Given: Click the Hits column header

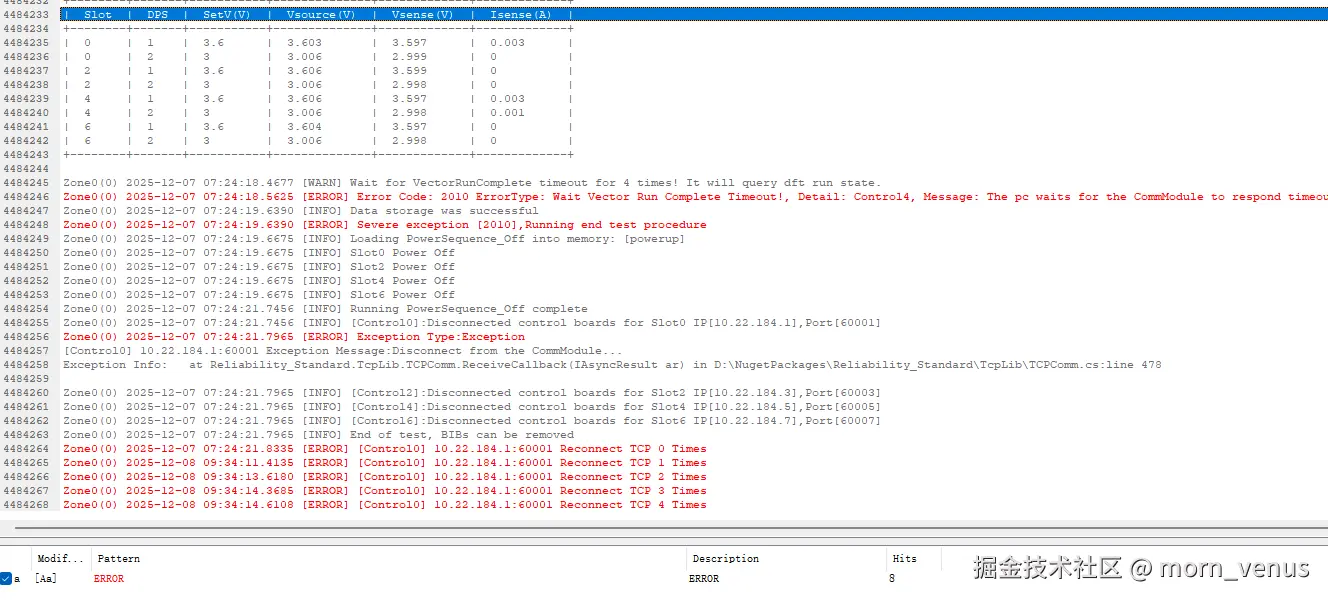Looking at the screenshot, I should [904, 558].
